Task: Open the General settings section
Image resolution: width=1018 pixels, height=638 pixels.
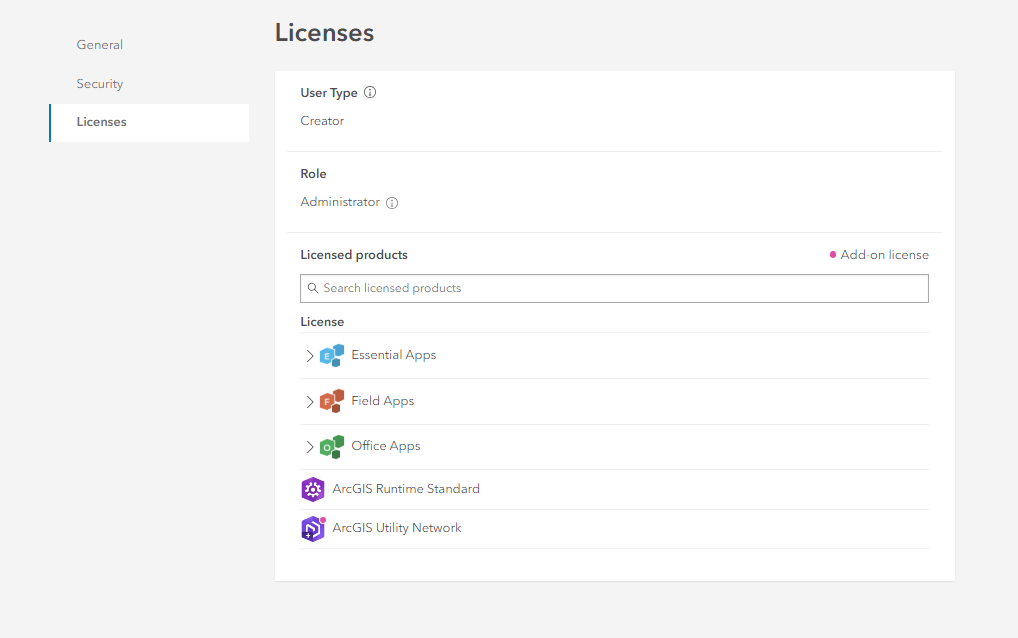Action: (99, 44)
